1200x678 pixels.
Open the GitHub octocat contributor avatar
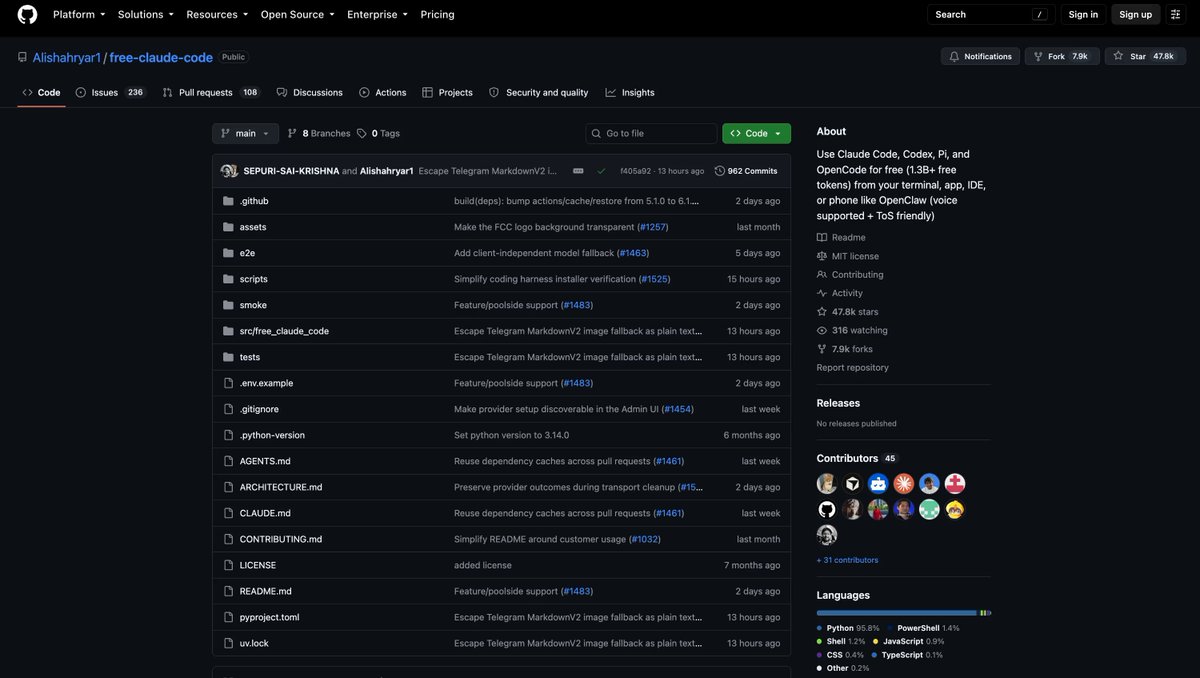point(827,509)
